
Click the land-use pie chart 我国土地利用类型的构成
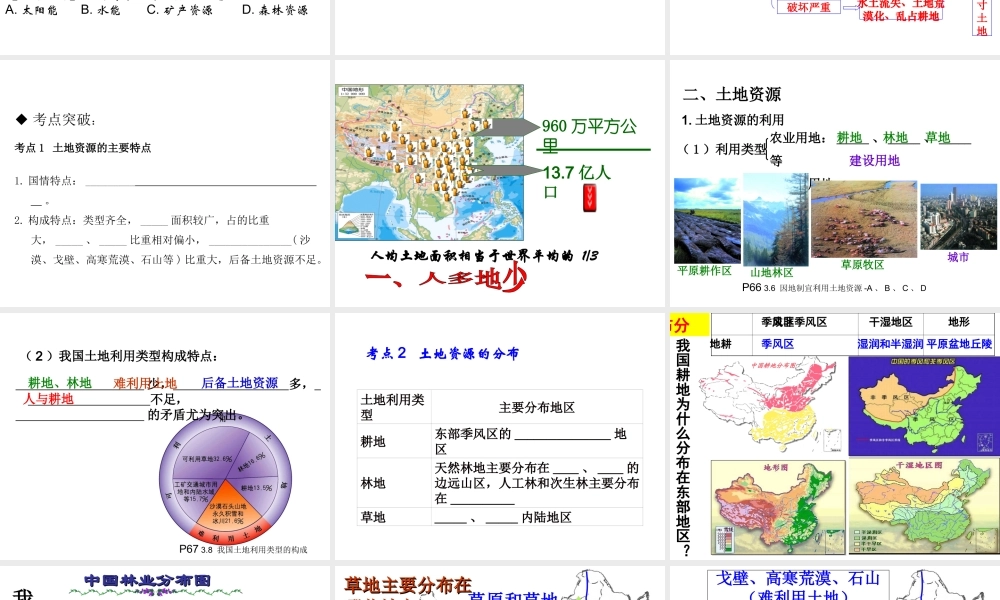tap(225, 479)
